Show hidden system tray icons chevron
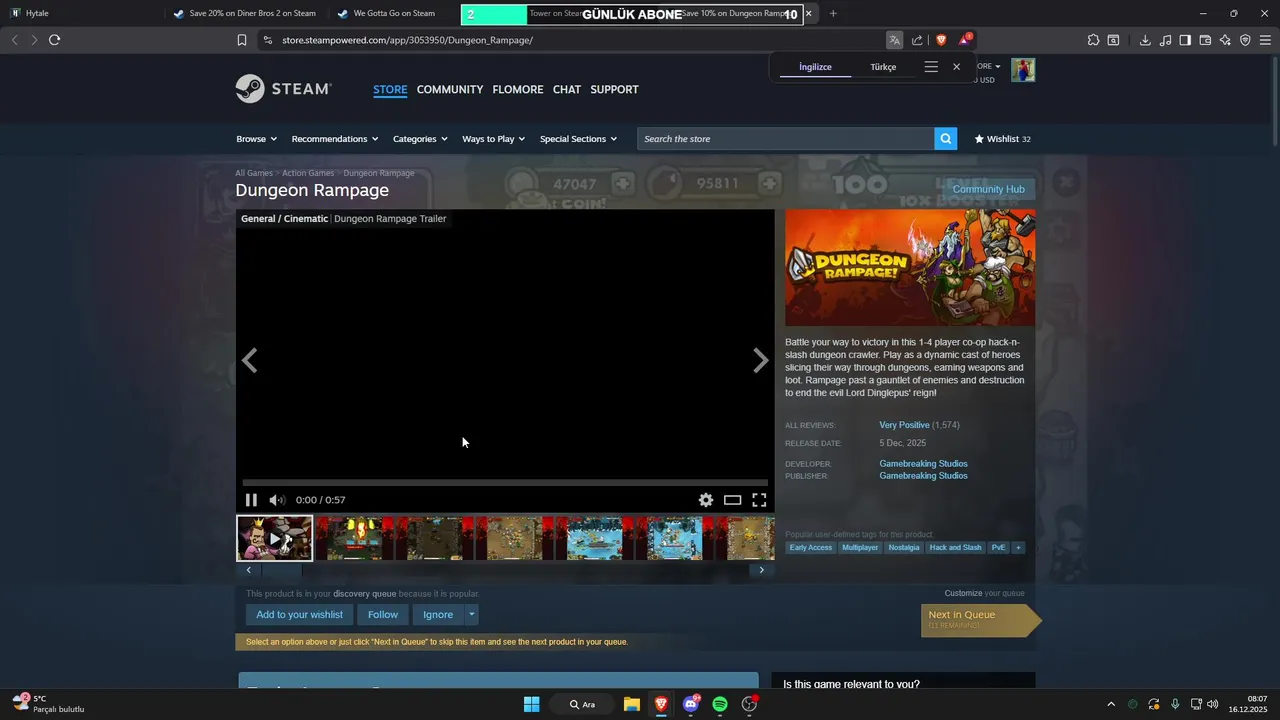This screenshot has width=1280, height=720. (1110, 704)
